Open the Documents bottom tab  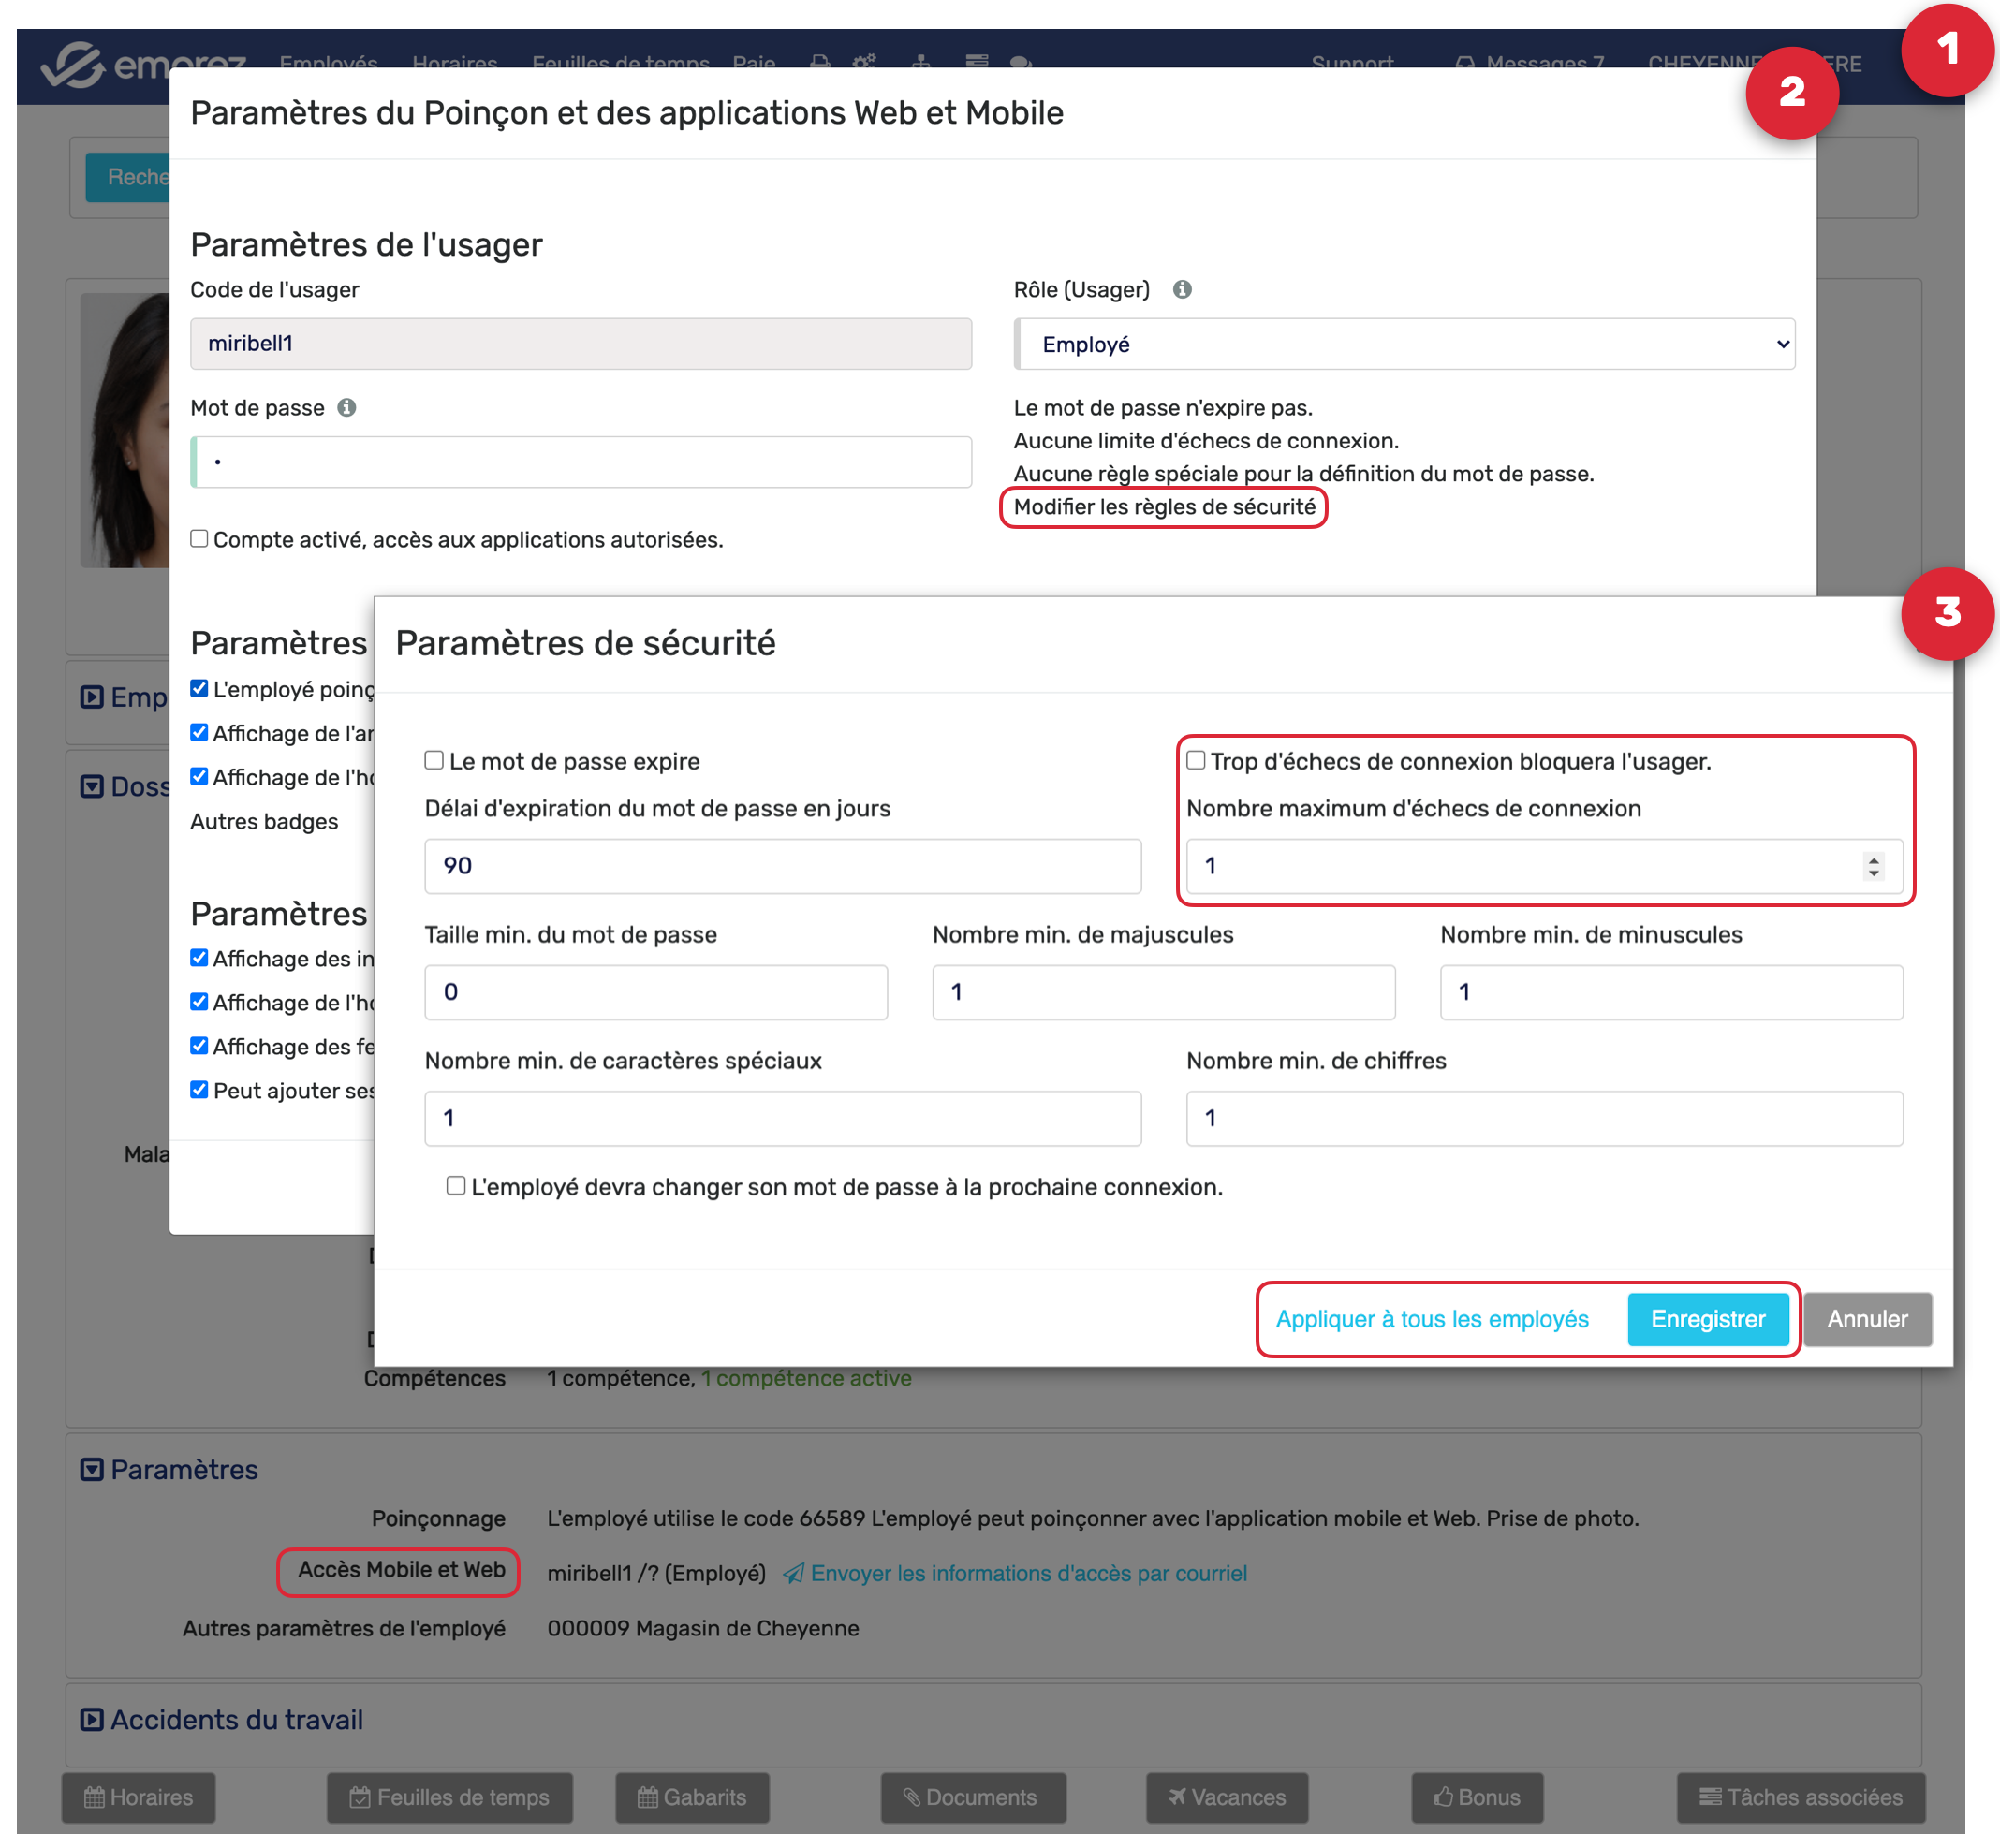coord(973,1798)
